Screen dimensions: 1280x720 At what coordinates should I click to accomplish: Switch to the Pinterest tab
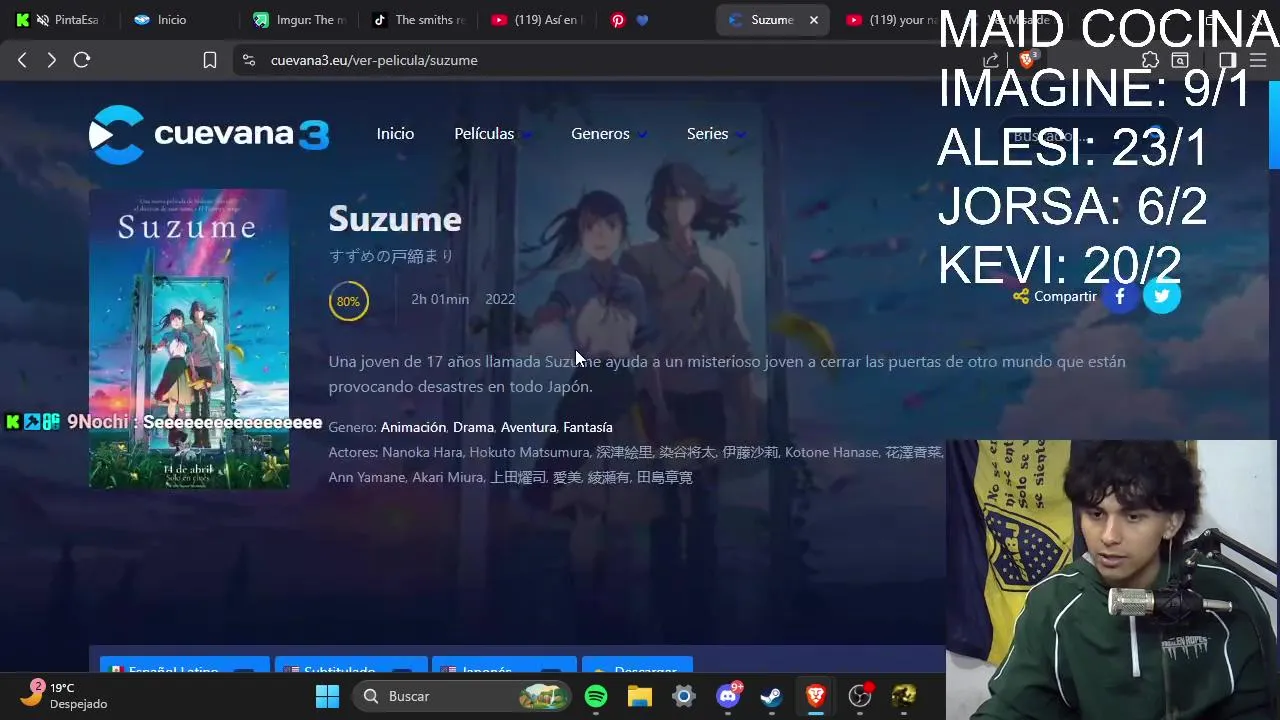pos(630,19)
